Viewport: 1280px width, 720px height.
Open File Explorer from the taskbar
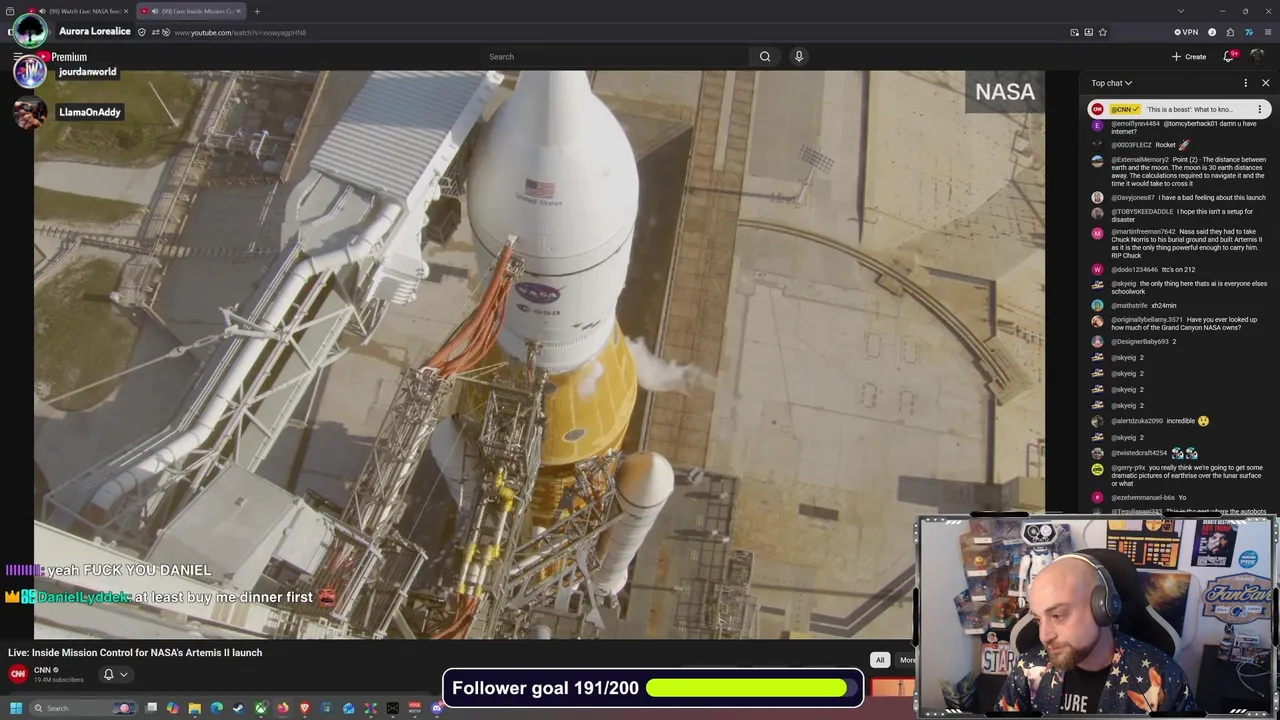click(195, 708)
